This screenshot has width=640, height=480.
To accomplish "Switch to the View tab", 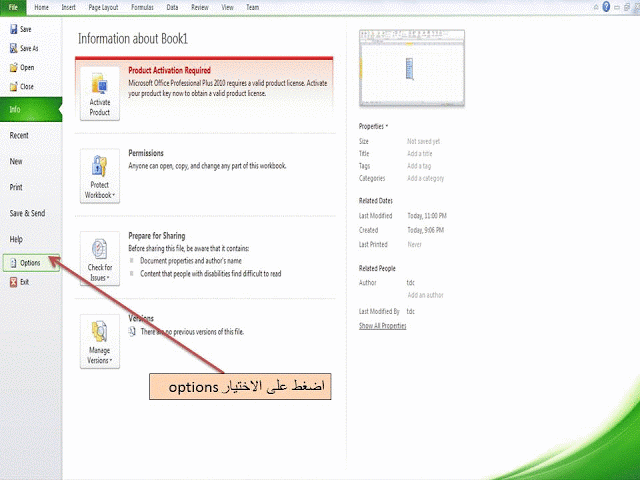I will coord(227,7).
